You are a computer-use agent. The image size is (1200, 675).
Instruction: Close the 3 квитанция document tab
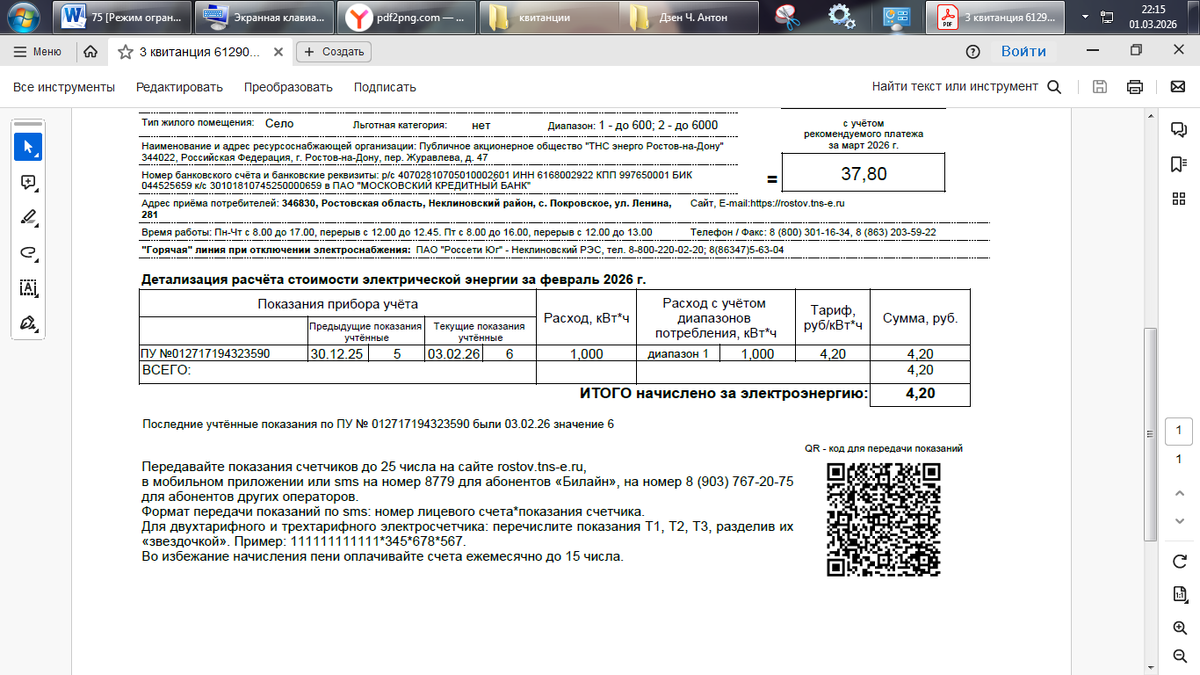277,51
